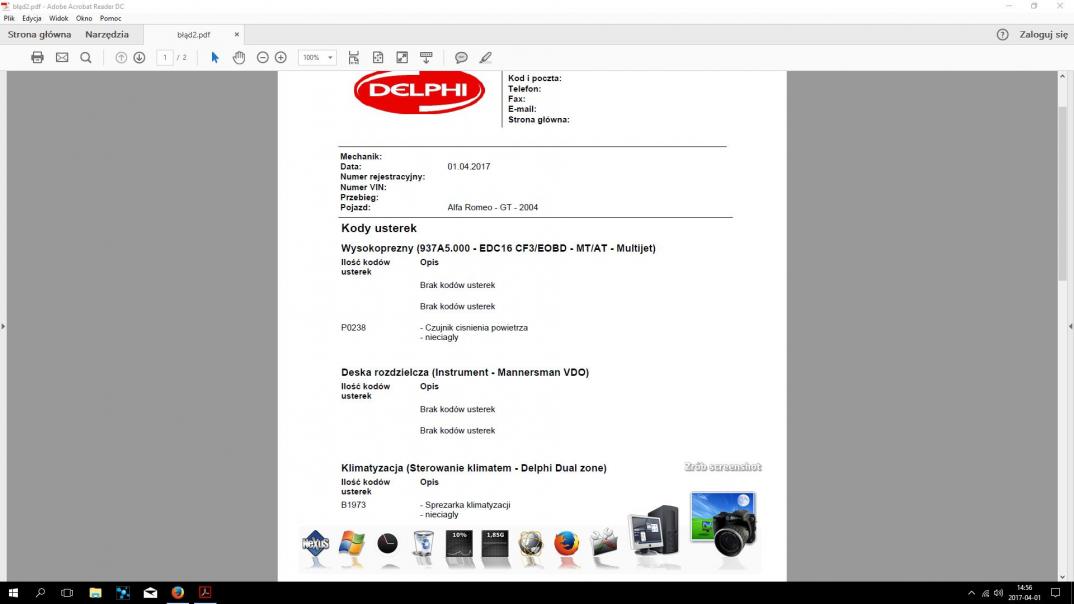Click fault code B1973 text
This screenshot has height=604, width=1074.
[353, 505]
